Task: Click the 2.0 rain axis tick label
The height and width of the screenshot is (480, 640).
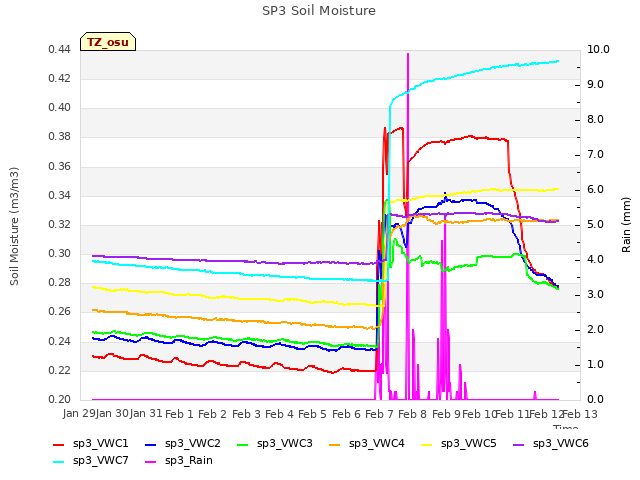Action: point(596,330)
